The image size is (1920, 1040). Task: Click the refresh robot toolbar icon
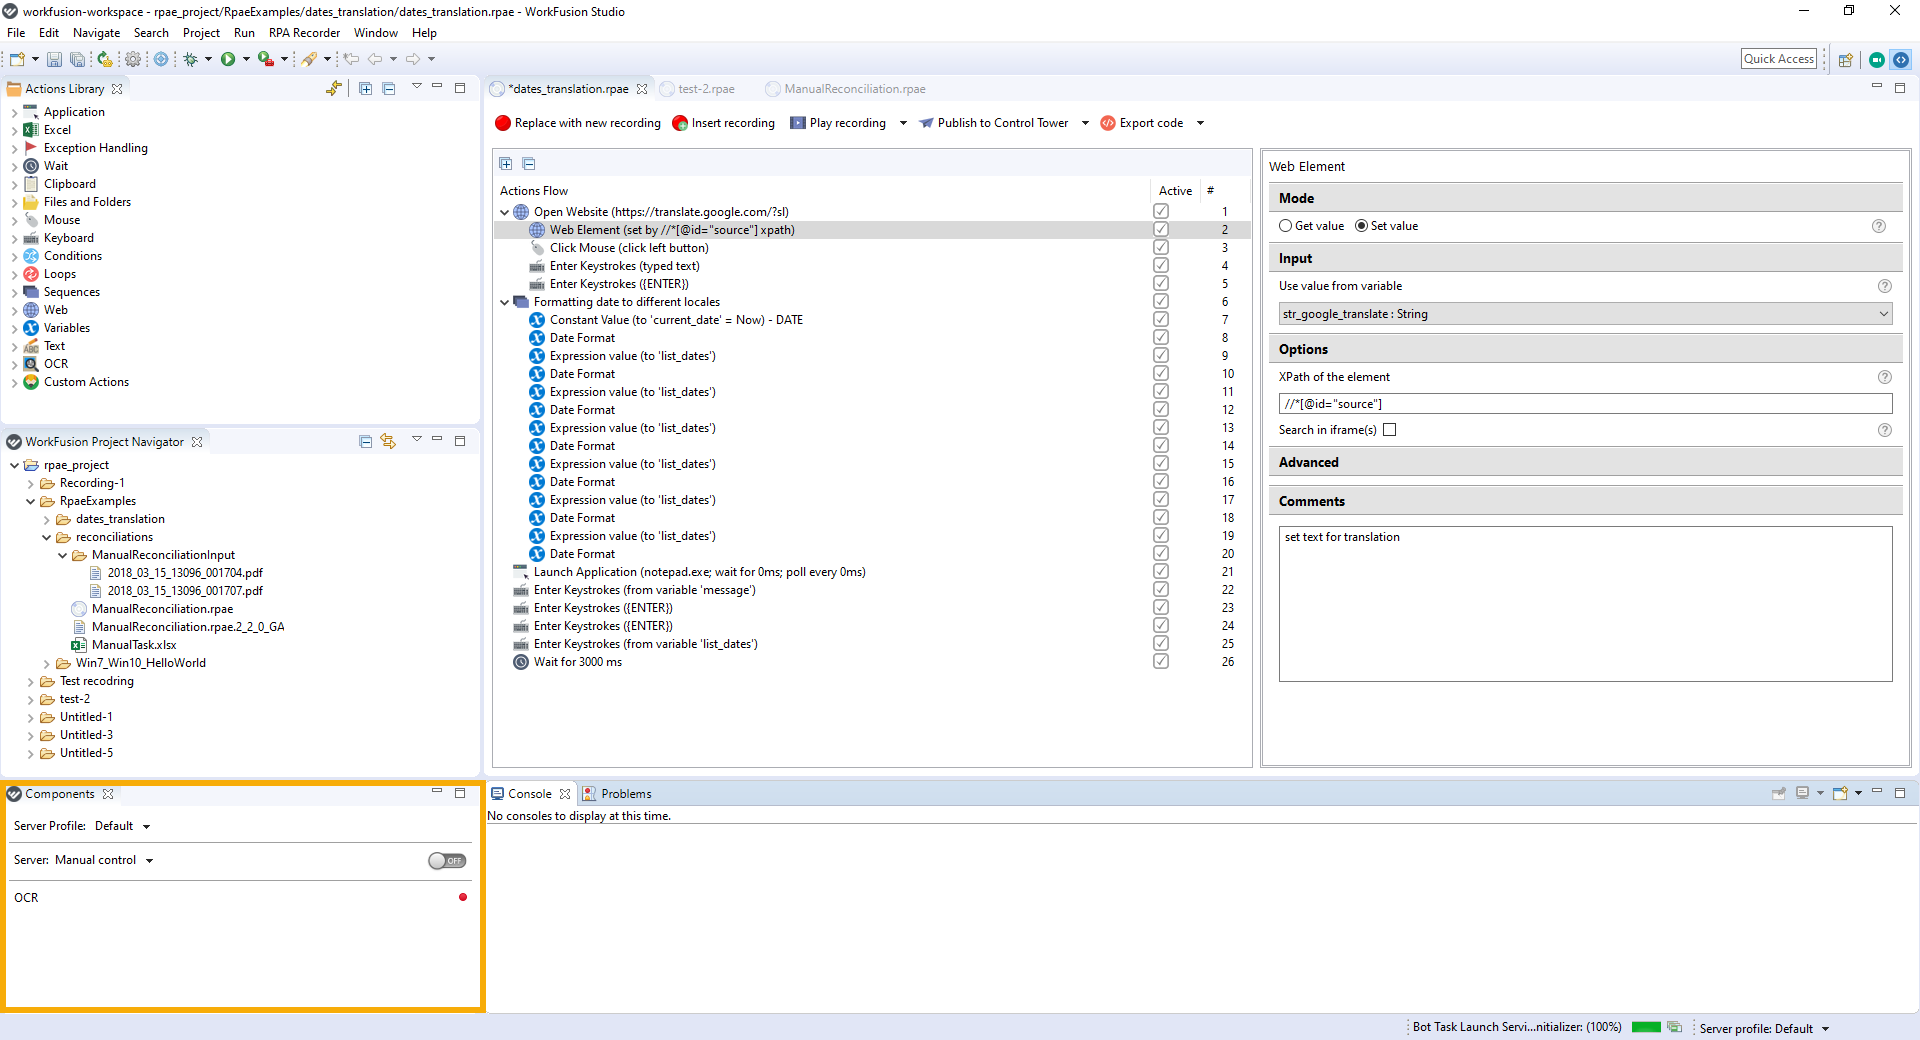(105, 60)
